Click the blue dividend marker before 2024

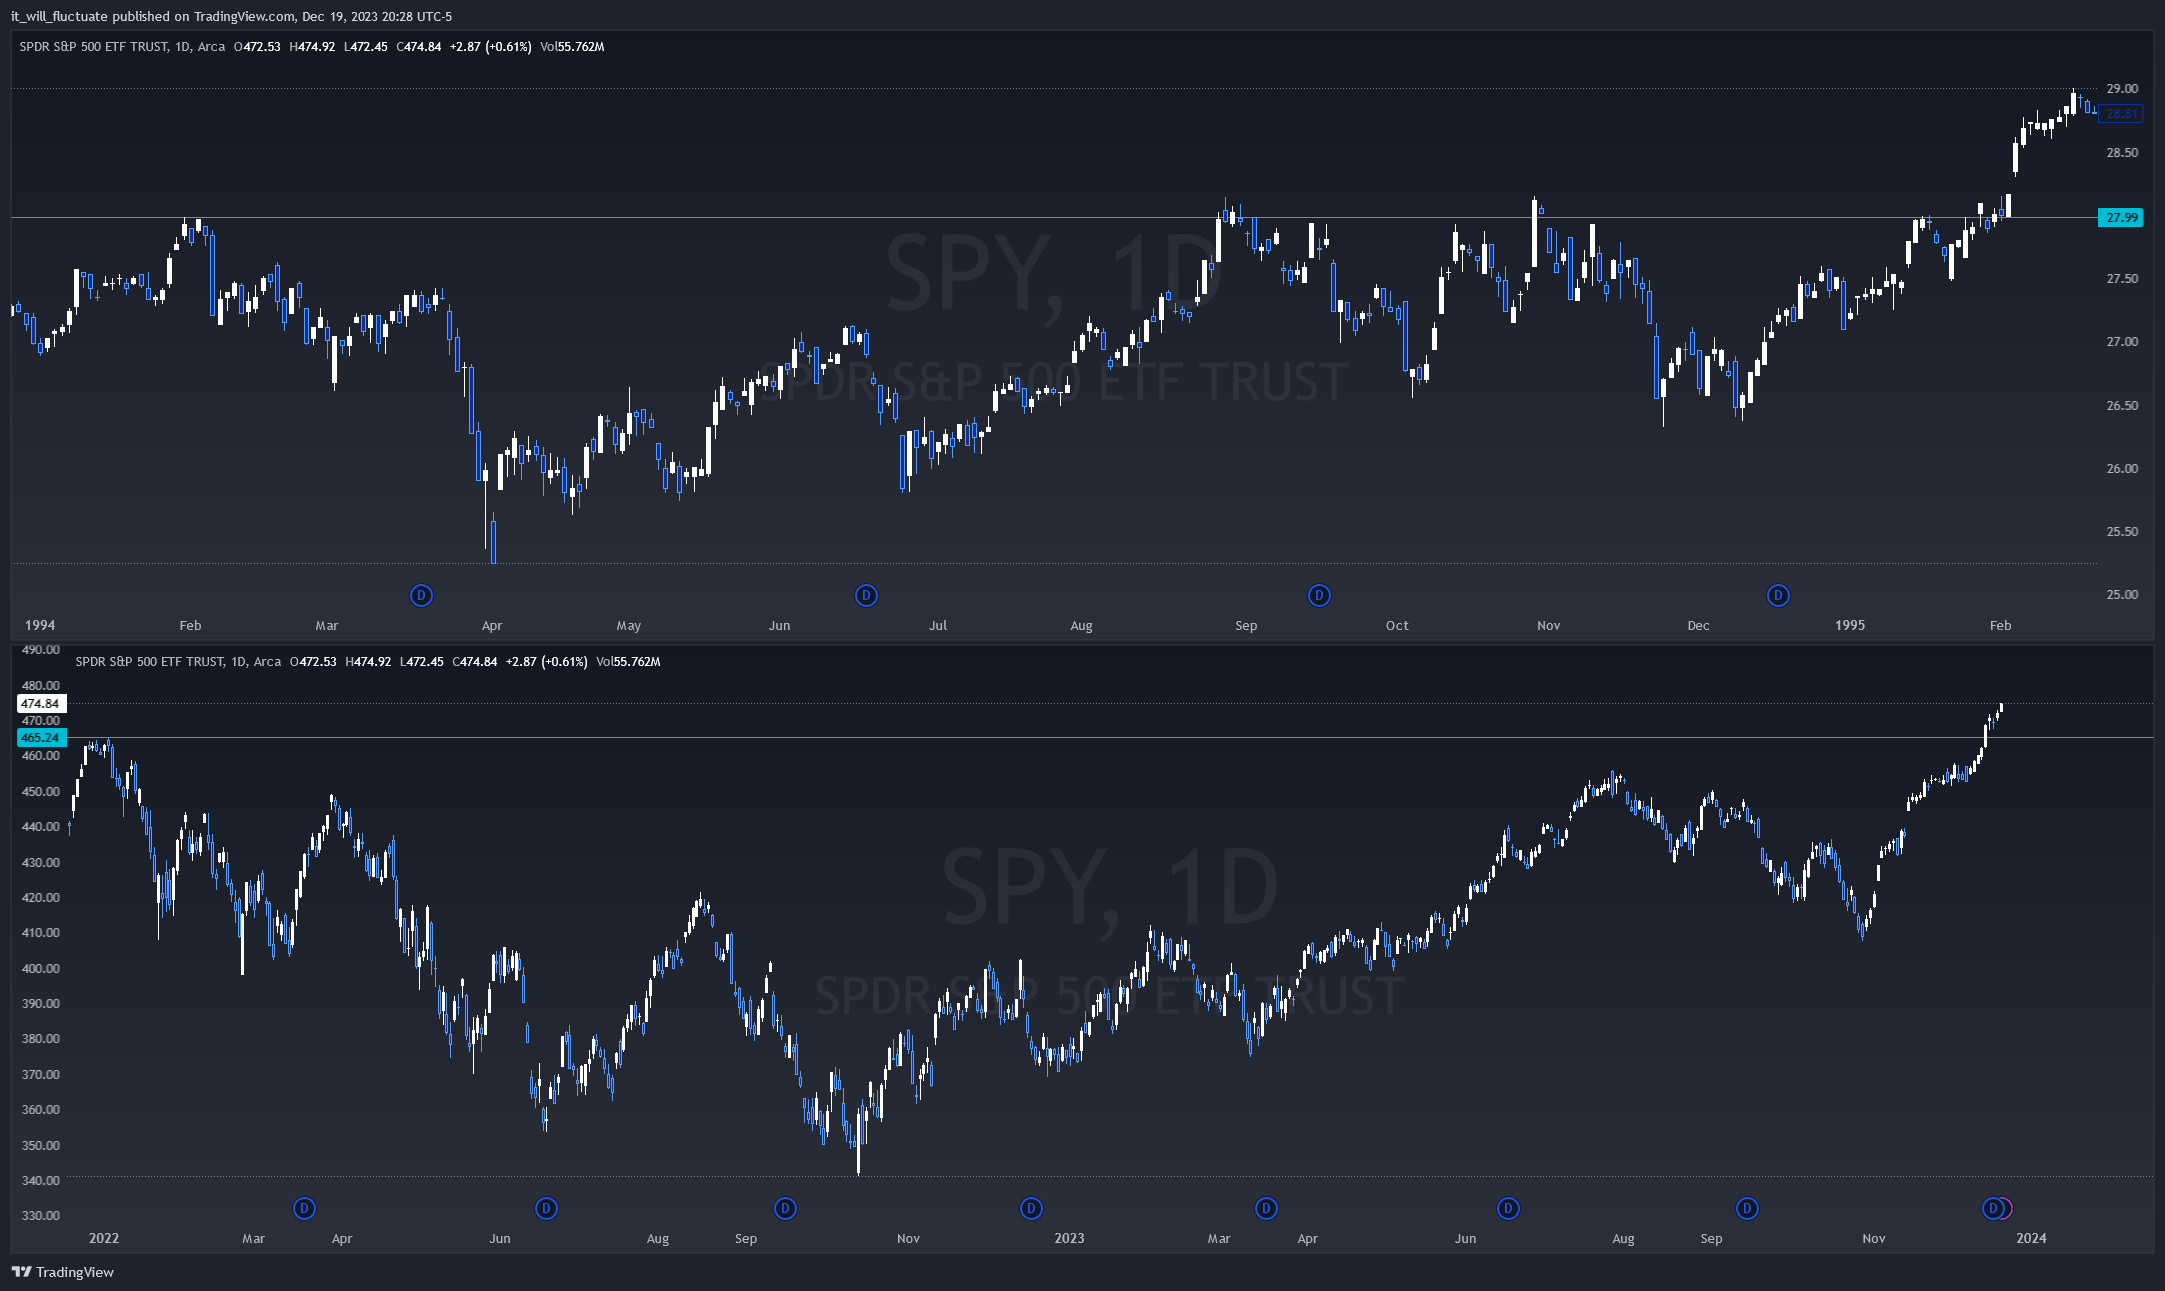pos(1993,1208)
